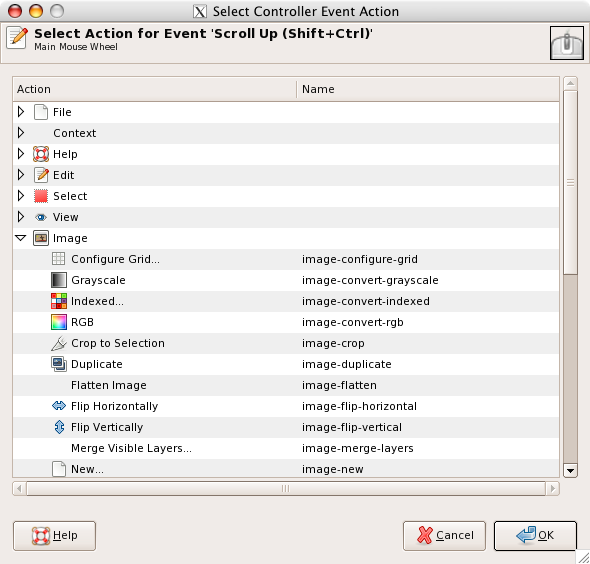This screenshot has height=564, width=590.
Task: Sort by the Name column header
Action: click(x=428, y=89)
